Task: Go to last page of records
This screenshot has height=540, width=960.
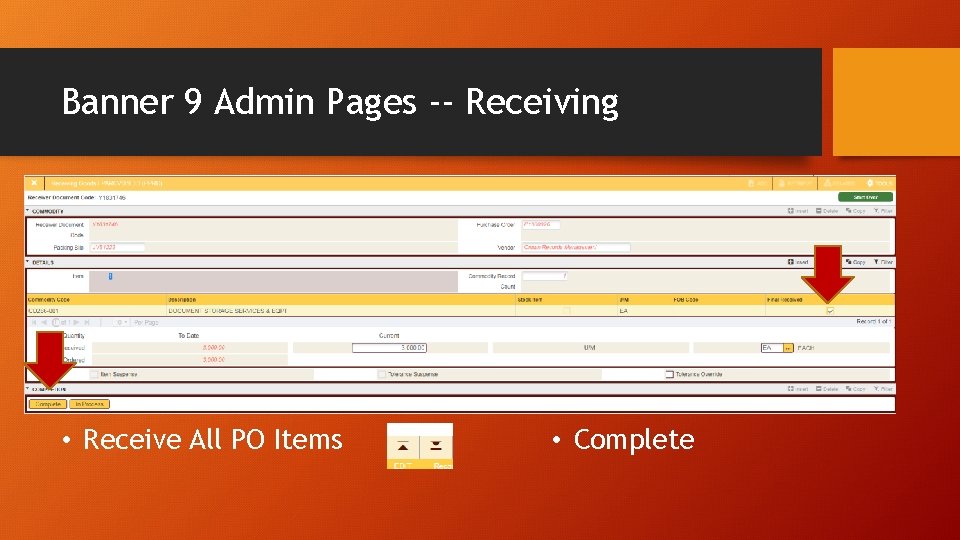Action: click(x=87, y=322)
